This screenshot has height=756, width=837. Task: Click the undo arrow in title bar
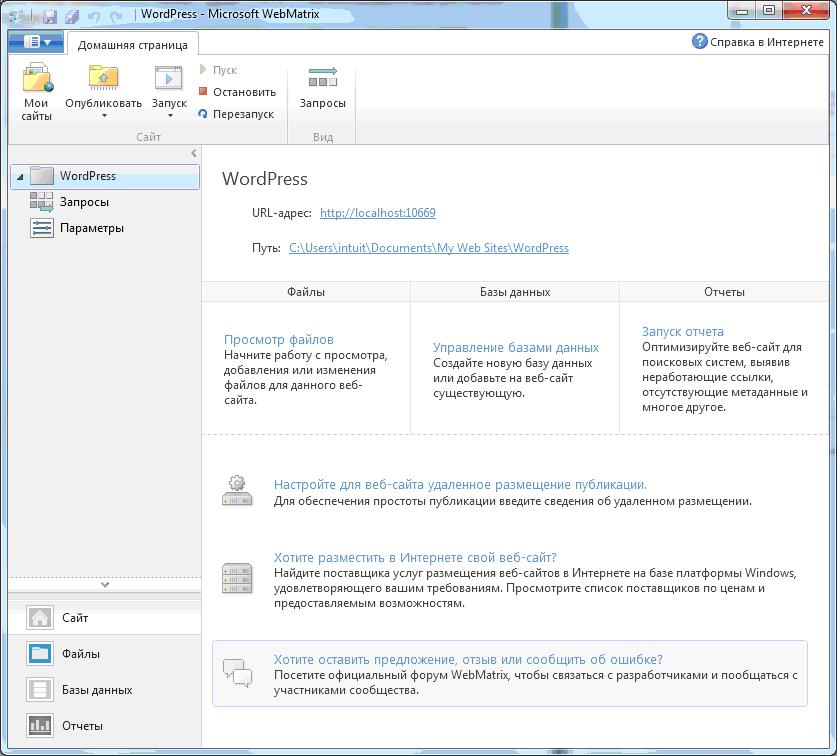(x=94, y=17)
